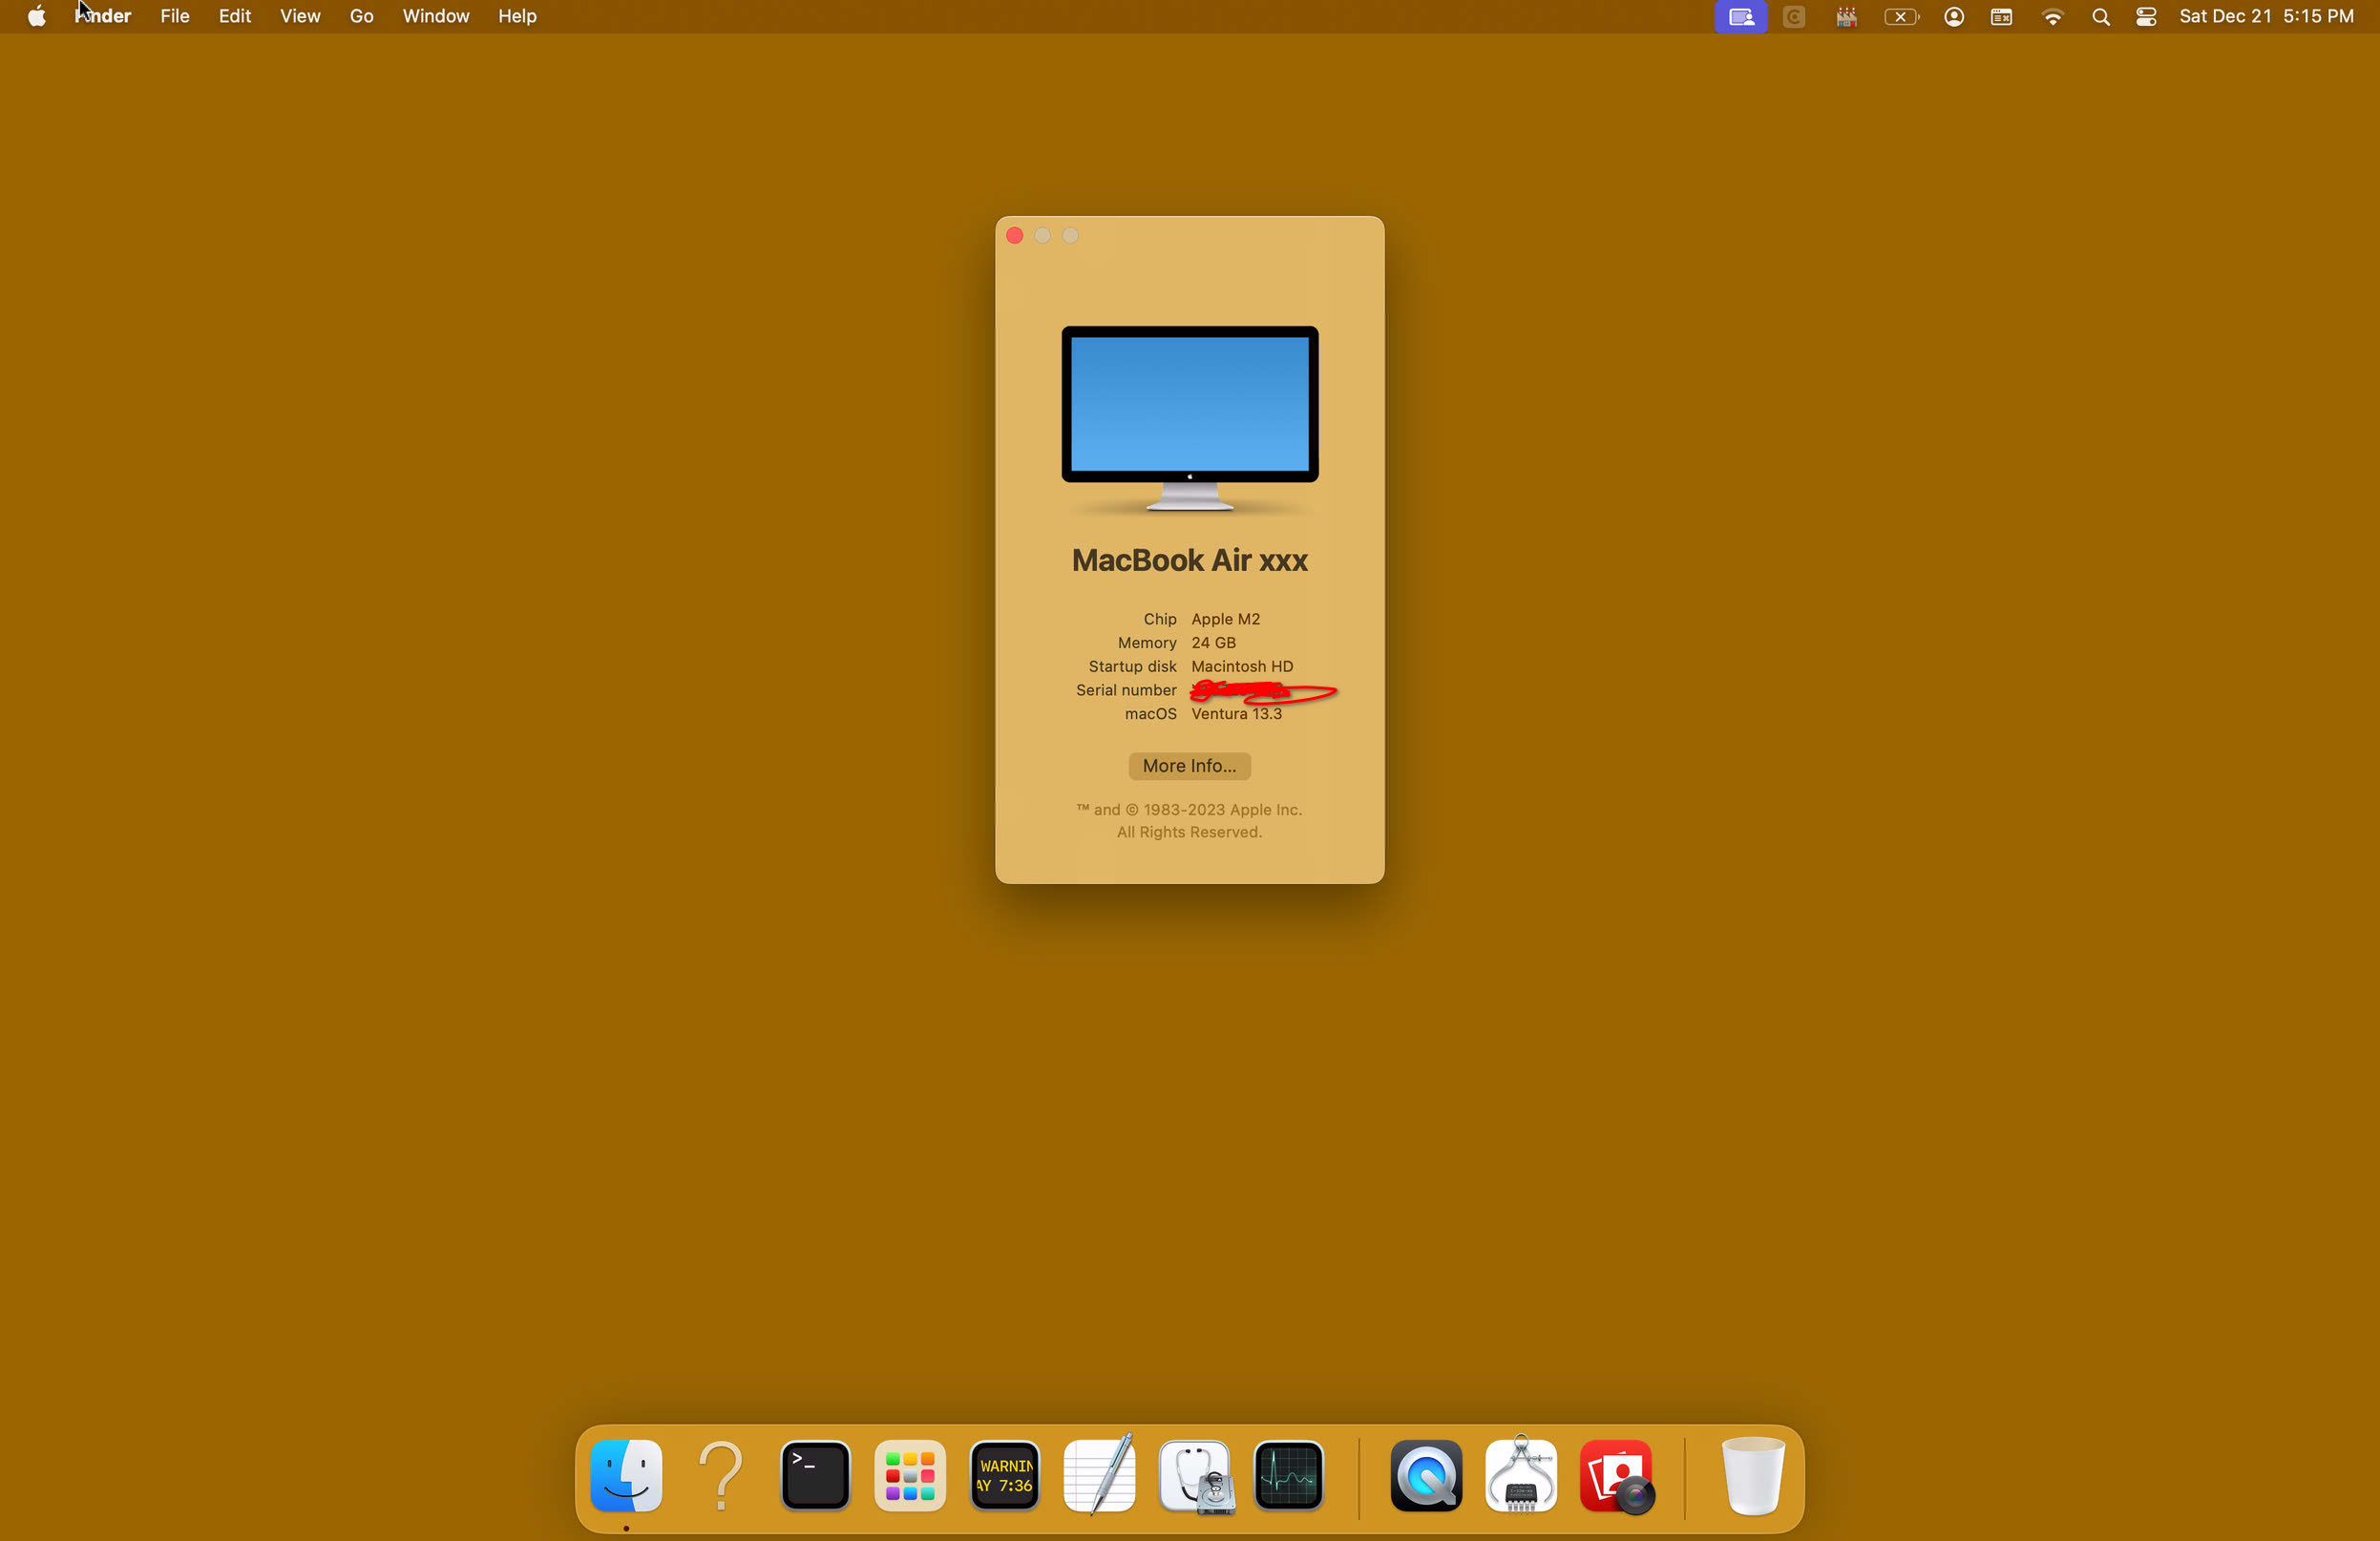Open the user account menu bar icon

[1954, 16]
